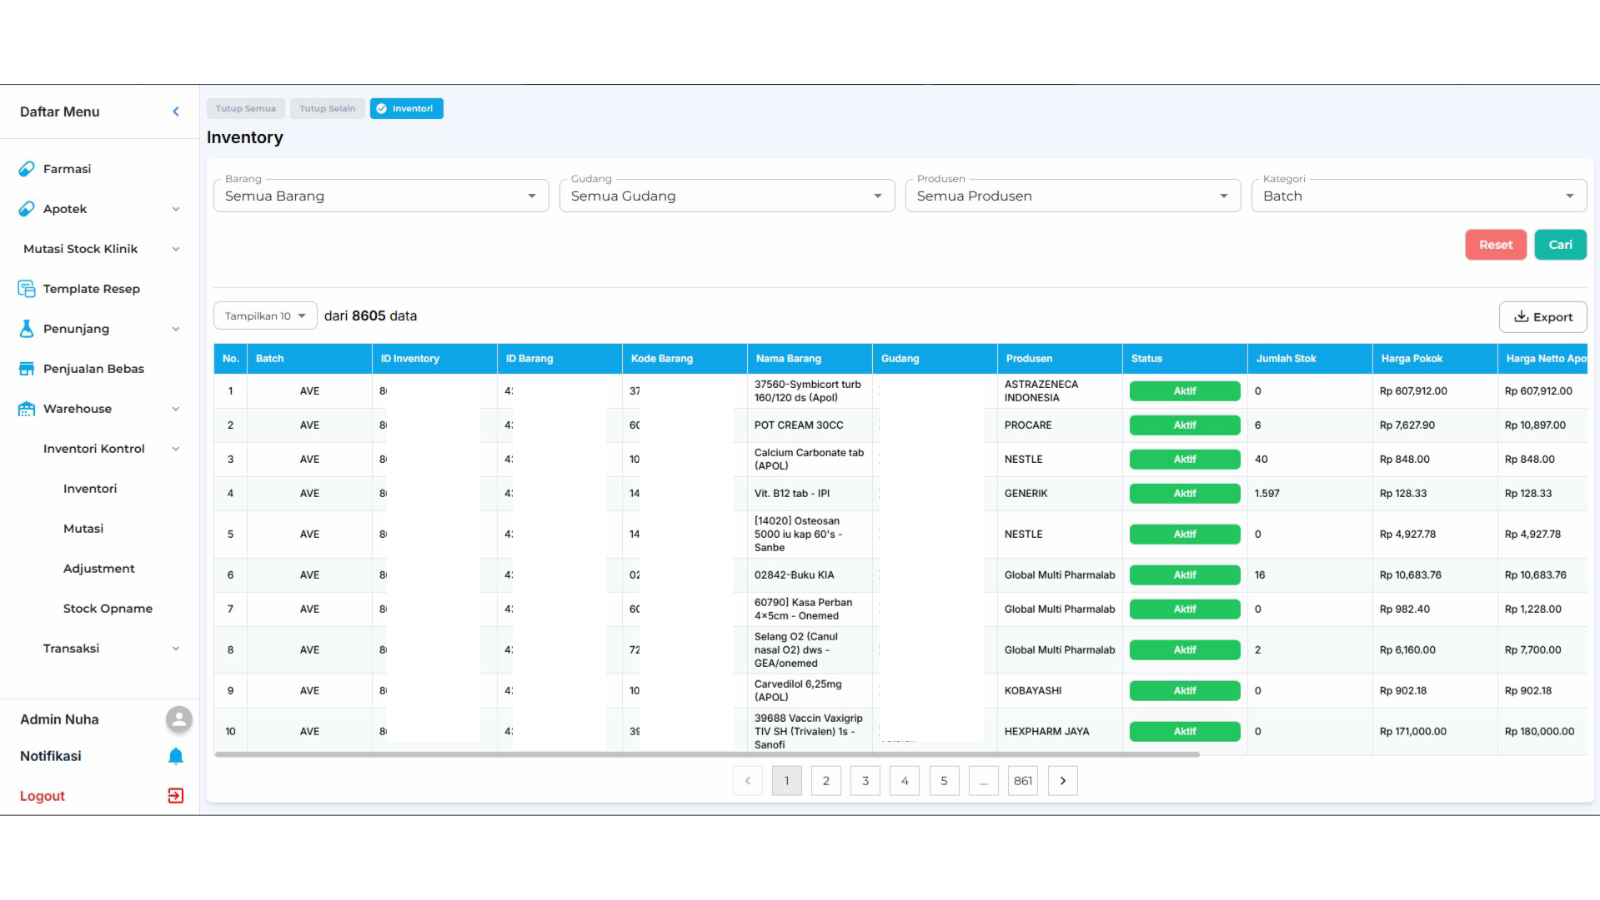Expand the Apotek submenu chevron

tap(176, 209)
